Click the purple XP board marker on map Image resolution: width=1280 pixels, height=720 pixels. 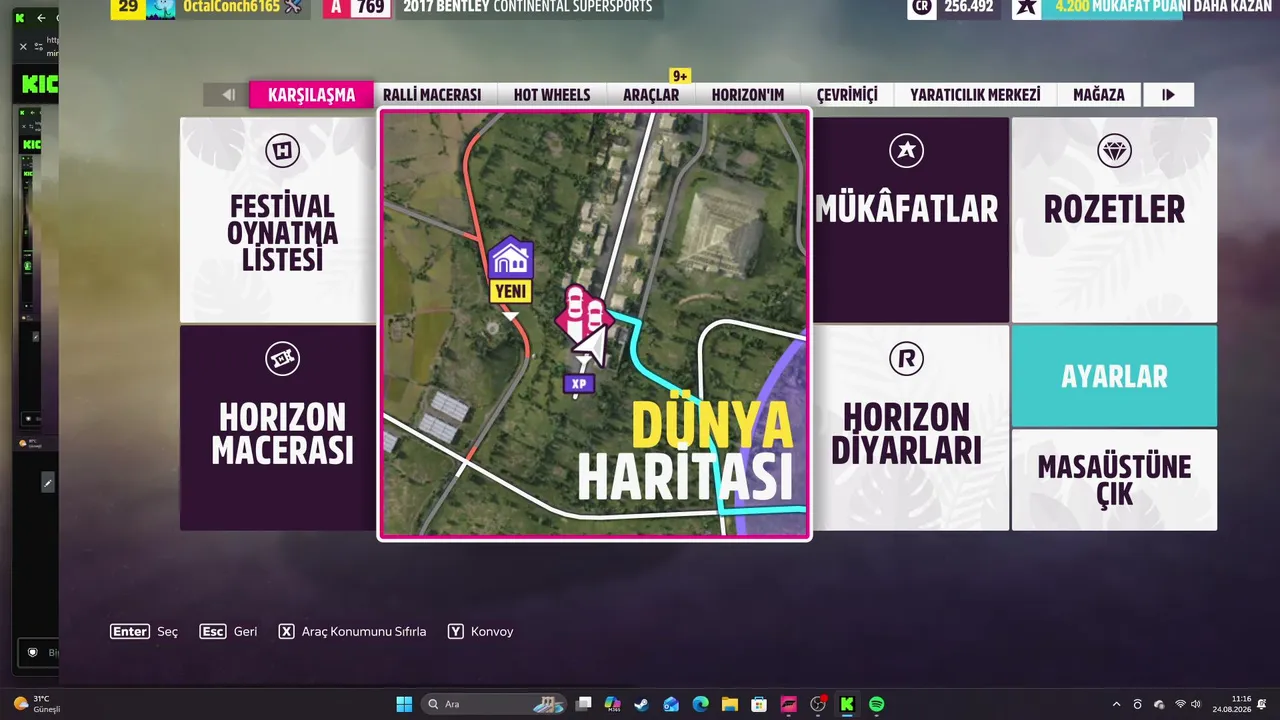pyautogui.click(x=578, y=383)
